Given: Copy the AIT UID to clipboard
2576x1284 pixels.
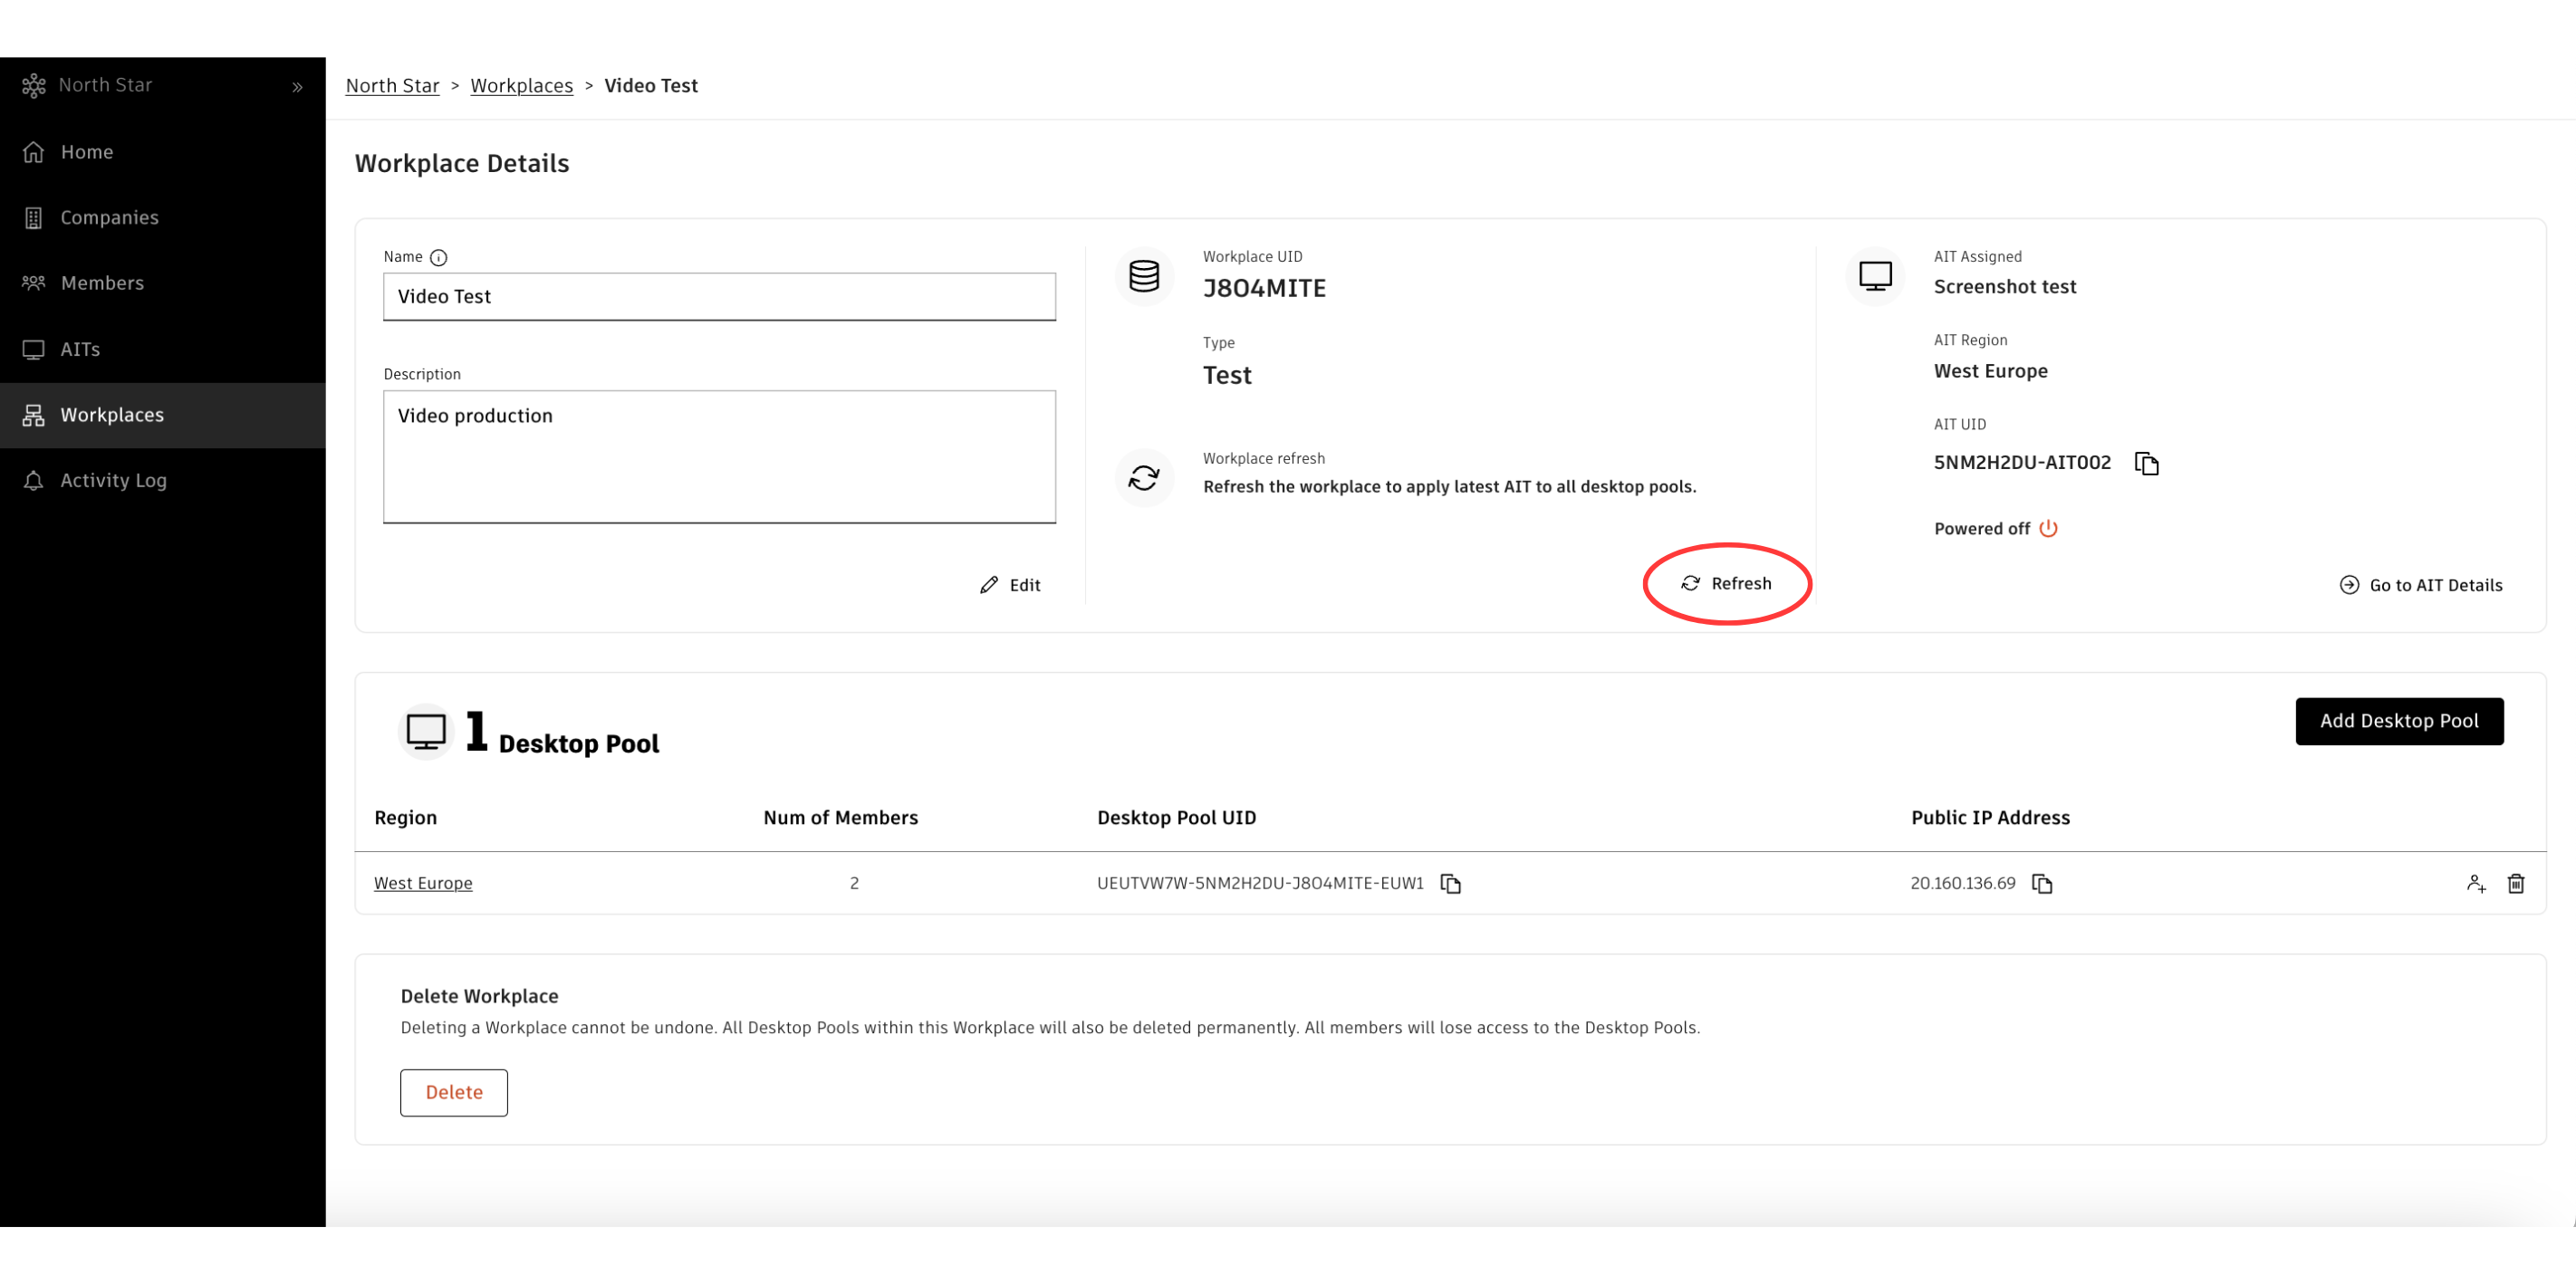Looking at the screenshot, I should click(2146, 463).
